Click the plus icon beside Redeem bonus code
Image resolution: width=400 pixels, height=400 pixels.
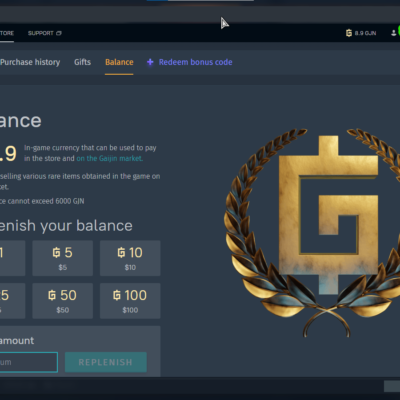(x=150, y=62)
